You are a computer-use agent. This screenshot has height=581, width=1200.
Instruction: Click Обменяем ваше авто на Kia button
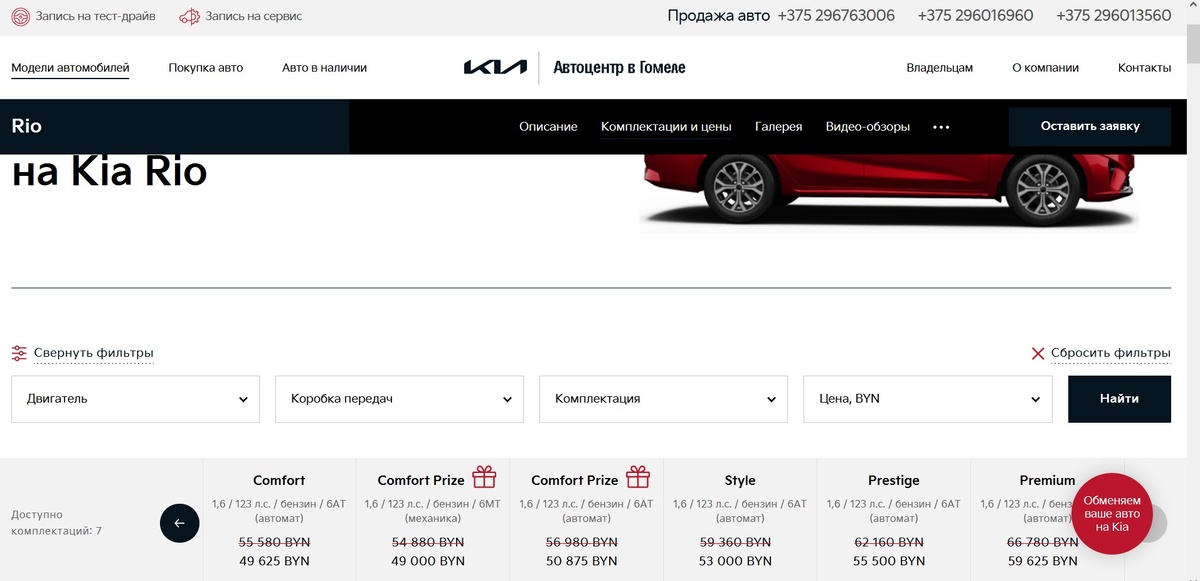tap(1112, 514)
